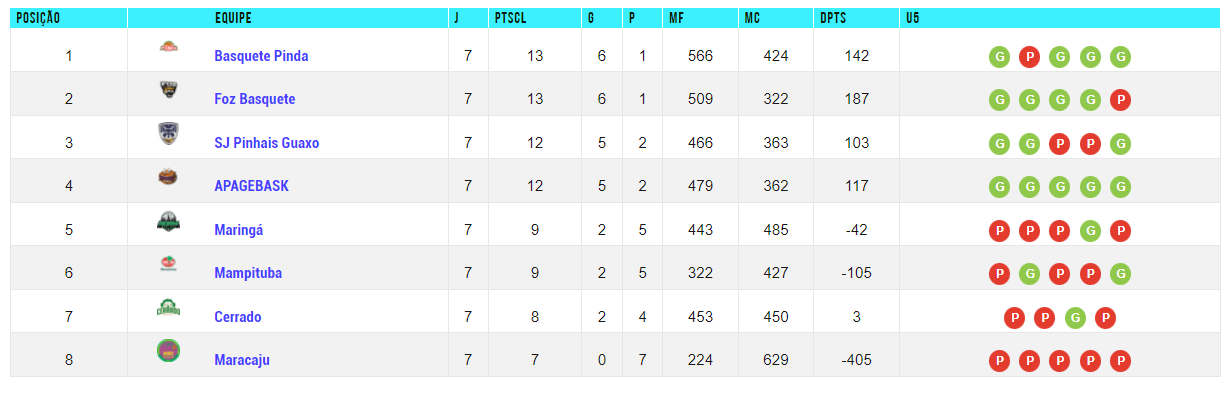Click the Mampituba team logo
Screen dimensions: 1227x393
click(168, 265)
